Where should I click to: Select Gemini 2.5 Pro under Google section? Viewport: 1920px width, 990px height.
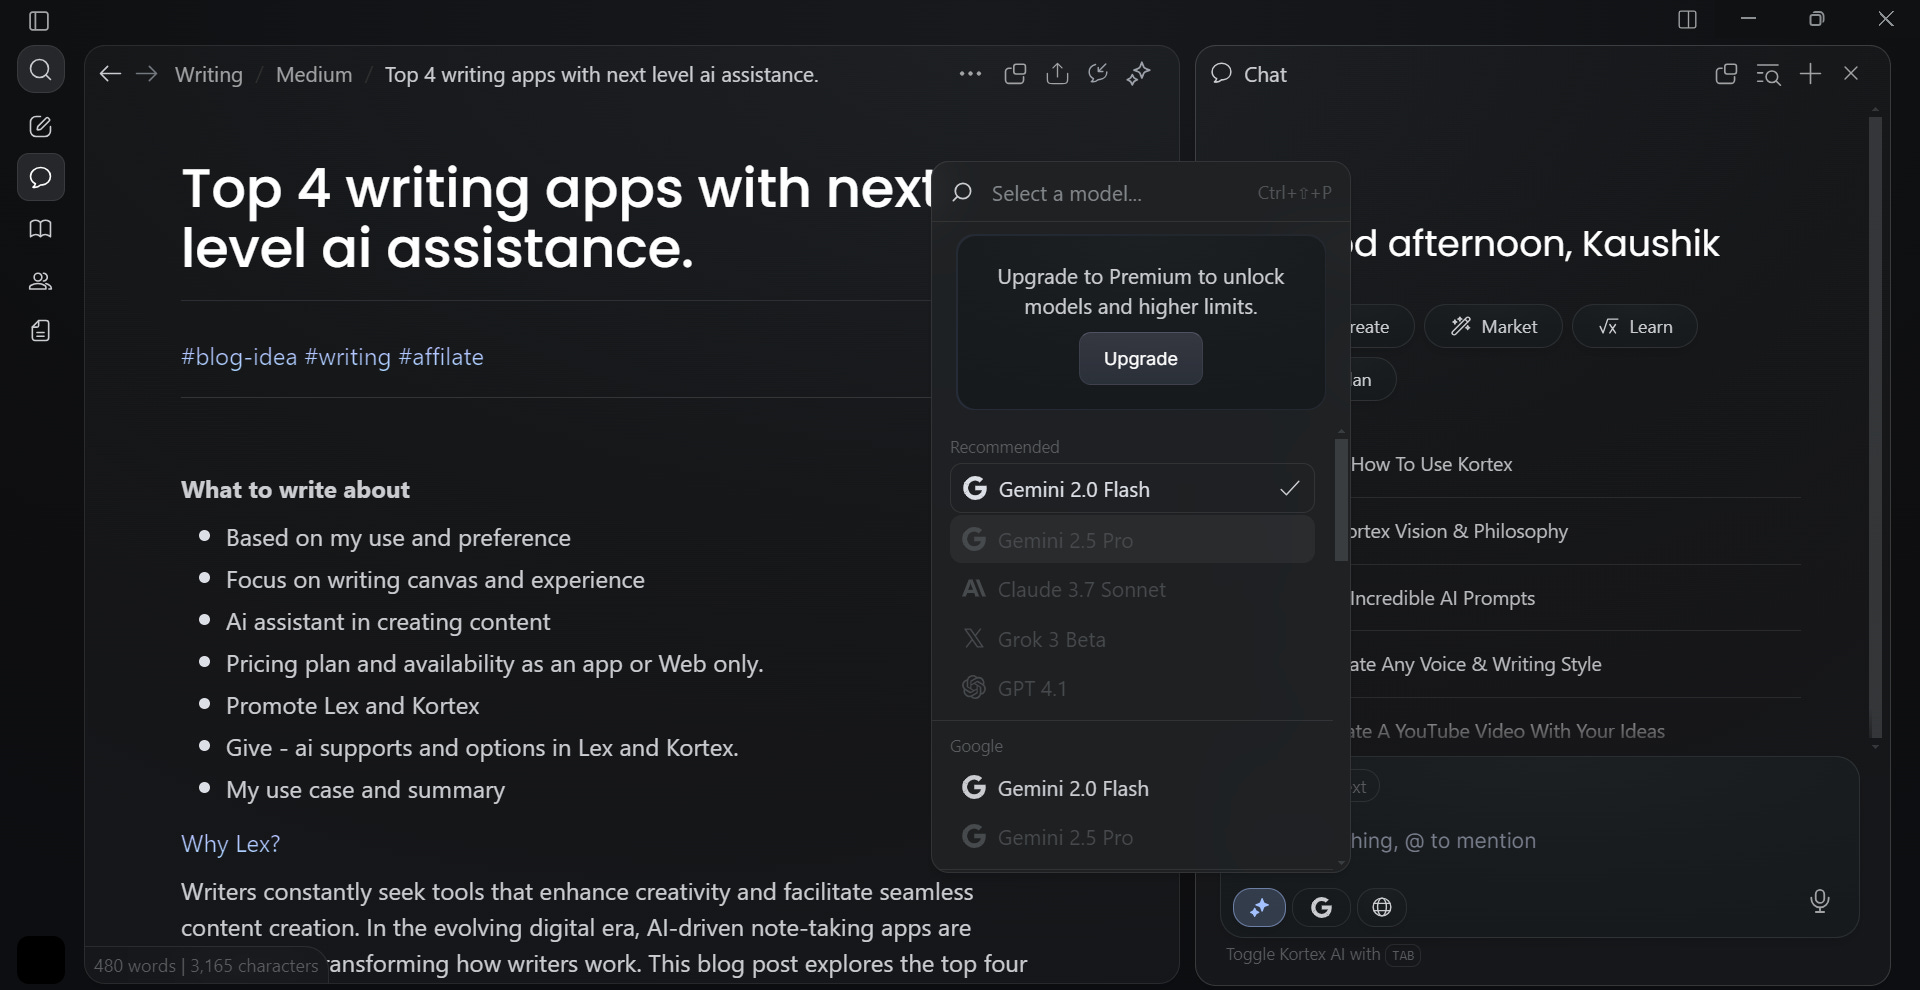coord(1132,837)
